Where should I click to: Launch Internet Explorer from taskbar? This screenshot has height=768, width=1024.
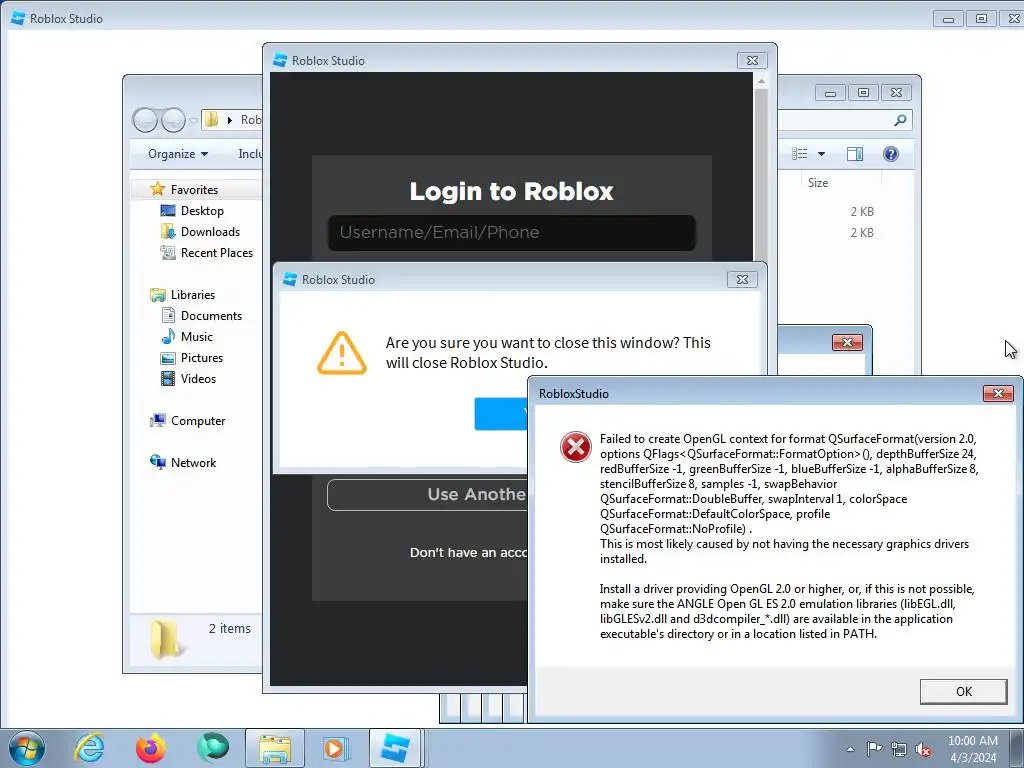(x=89, y=748)
